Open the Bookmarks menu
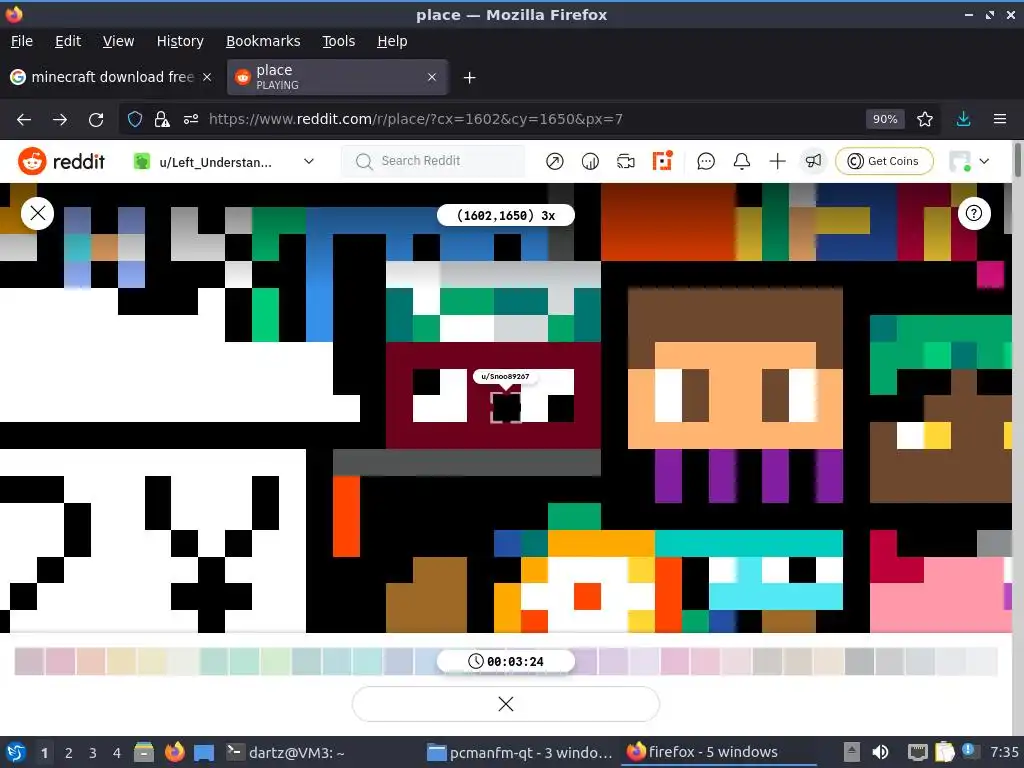 pyautogui.click(x=263, y=41)
